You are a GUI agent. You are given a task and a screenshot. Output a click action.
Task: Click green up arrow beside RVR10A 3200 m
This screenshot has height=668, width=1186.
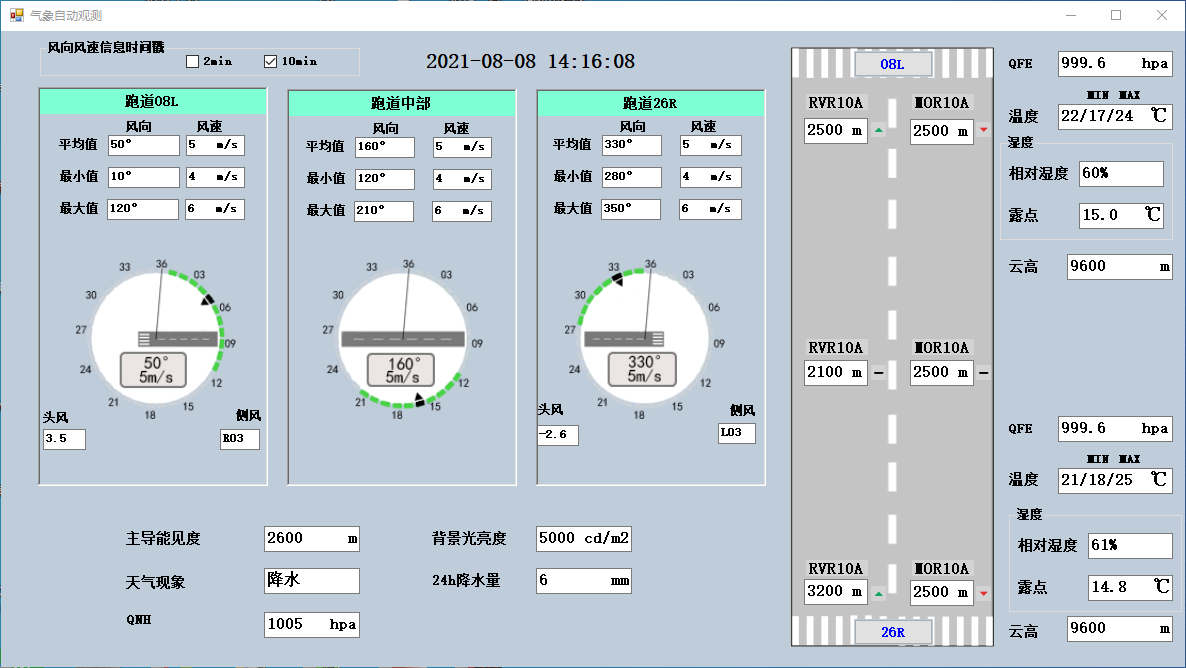click(x=879, y=593)
